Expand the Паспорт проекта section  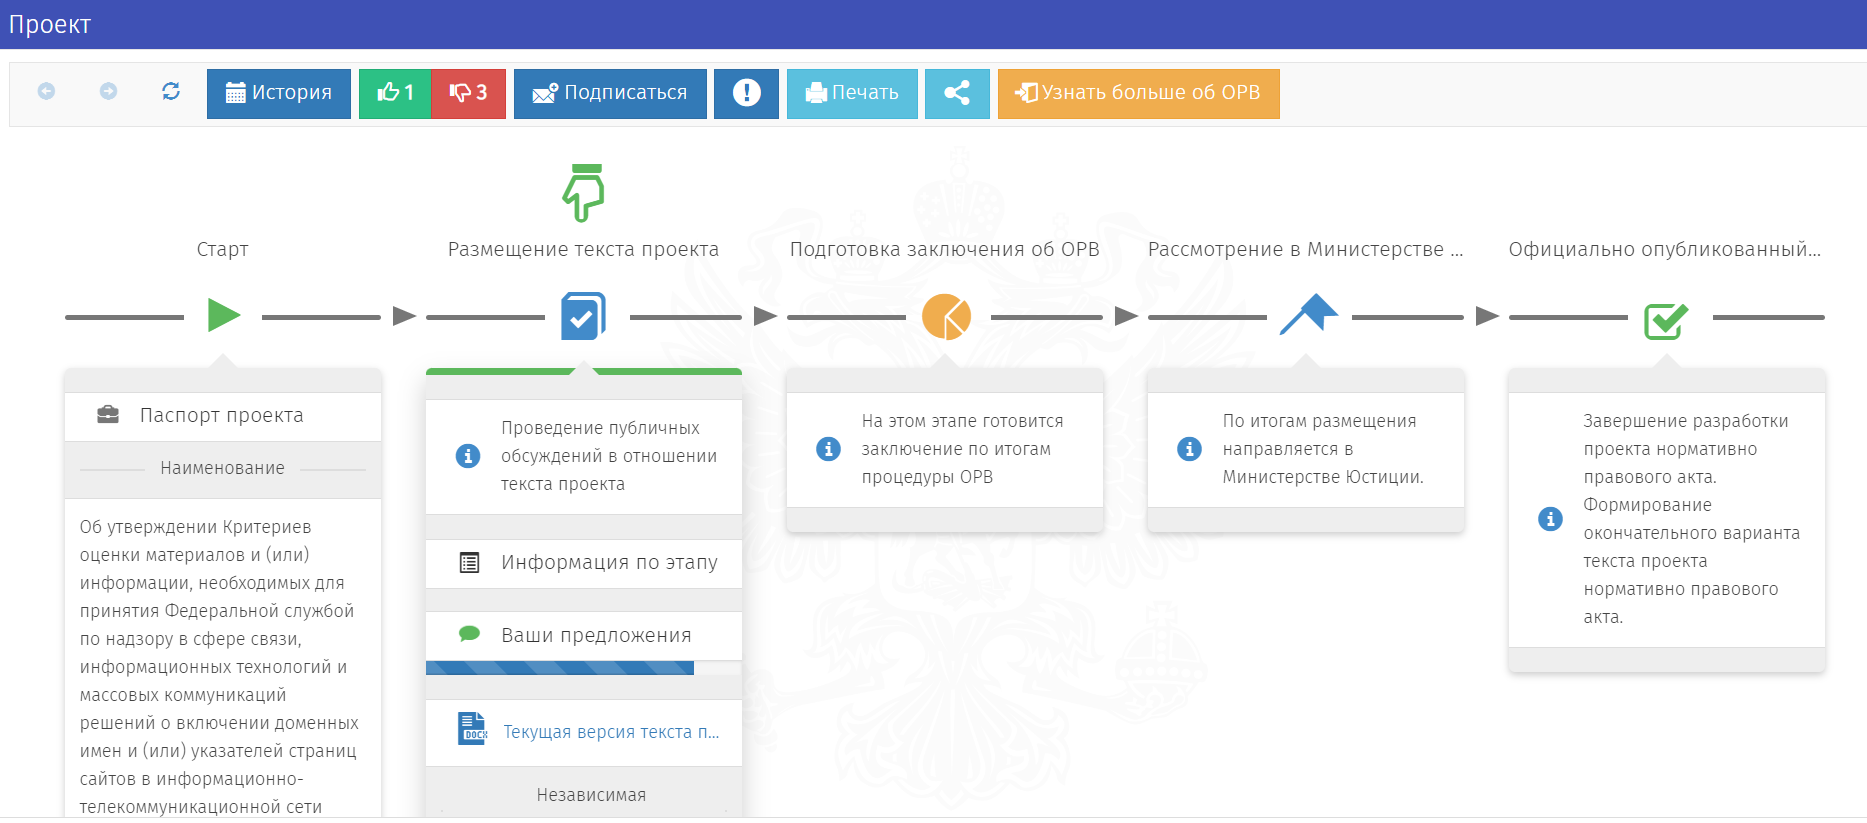222,415
